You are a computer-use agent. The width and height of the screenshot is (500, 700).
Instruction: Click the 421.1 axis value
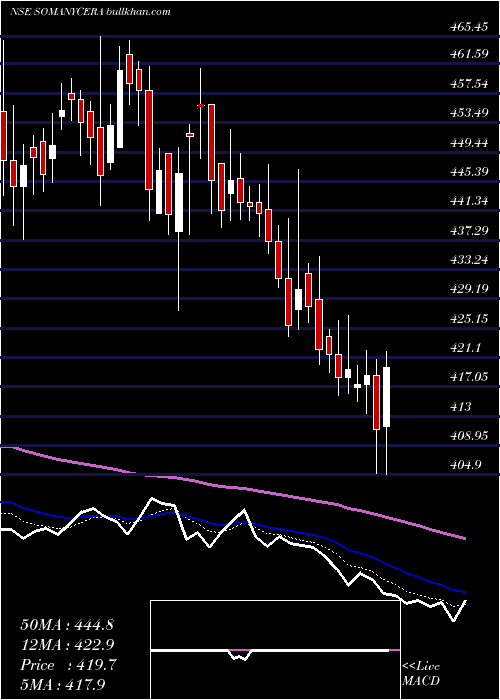coord(466,348)
